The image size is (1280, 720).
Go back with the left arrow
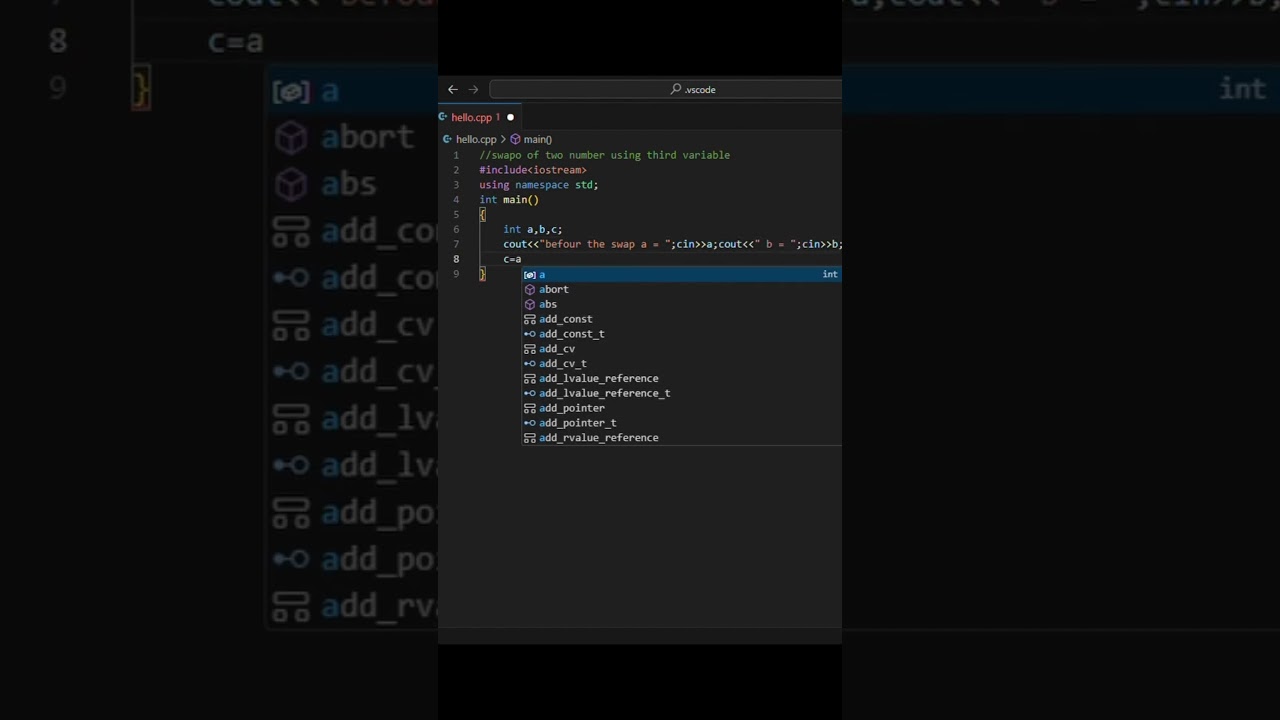point(453,89)
